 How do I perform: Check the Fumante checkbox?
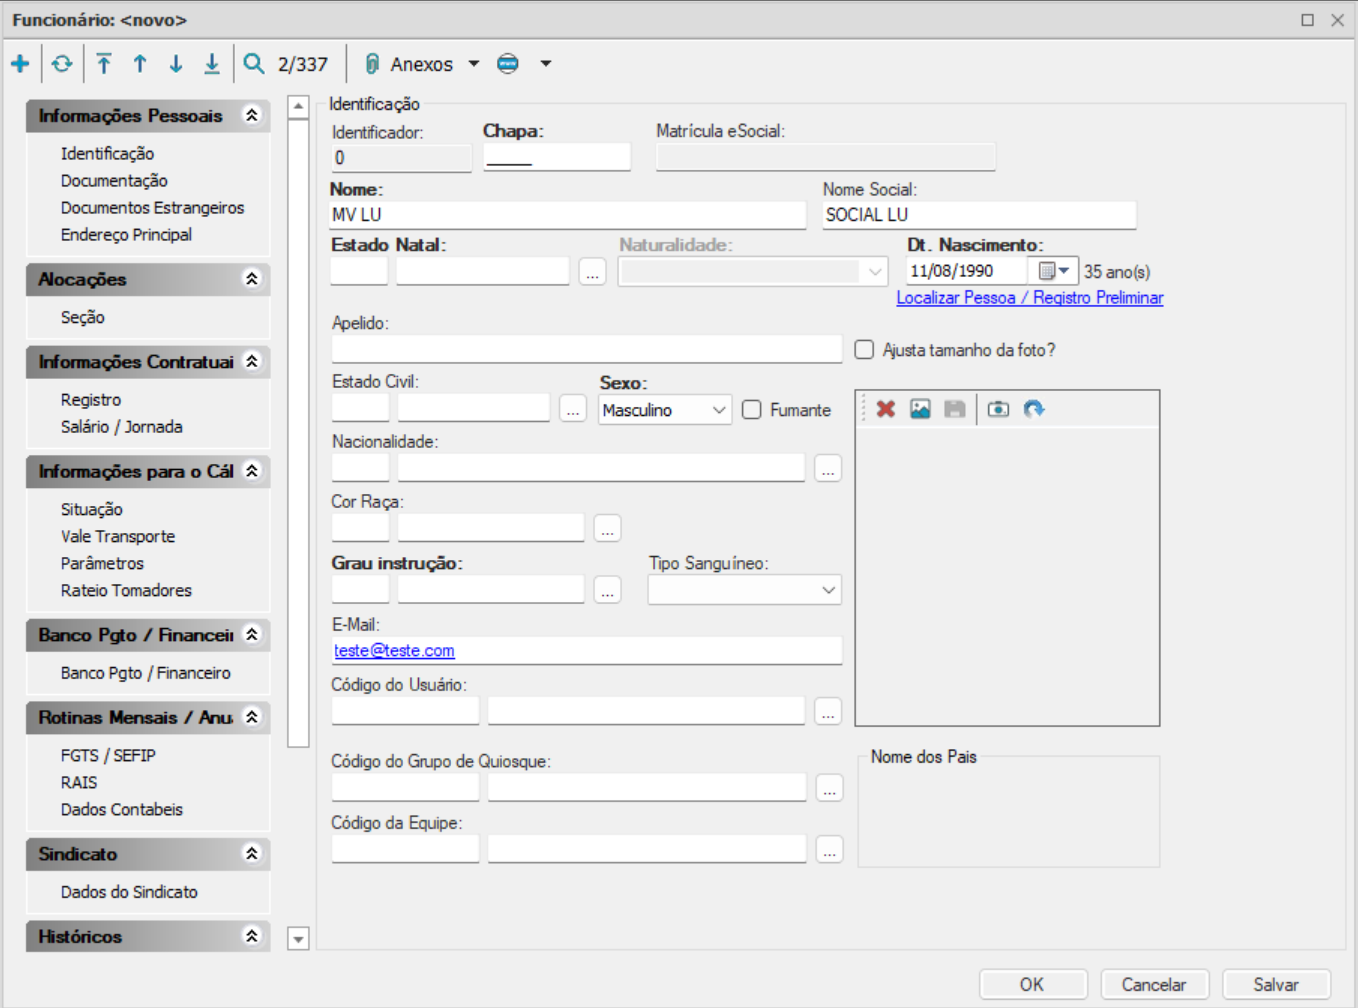[x=752, y=410]
